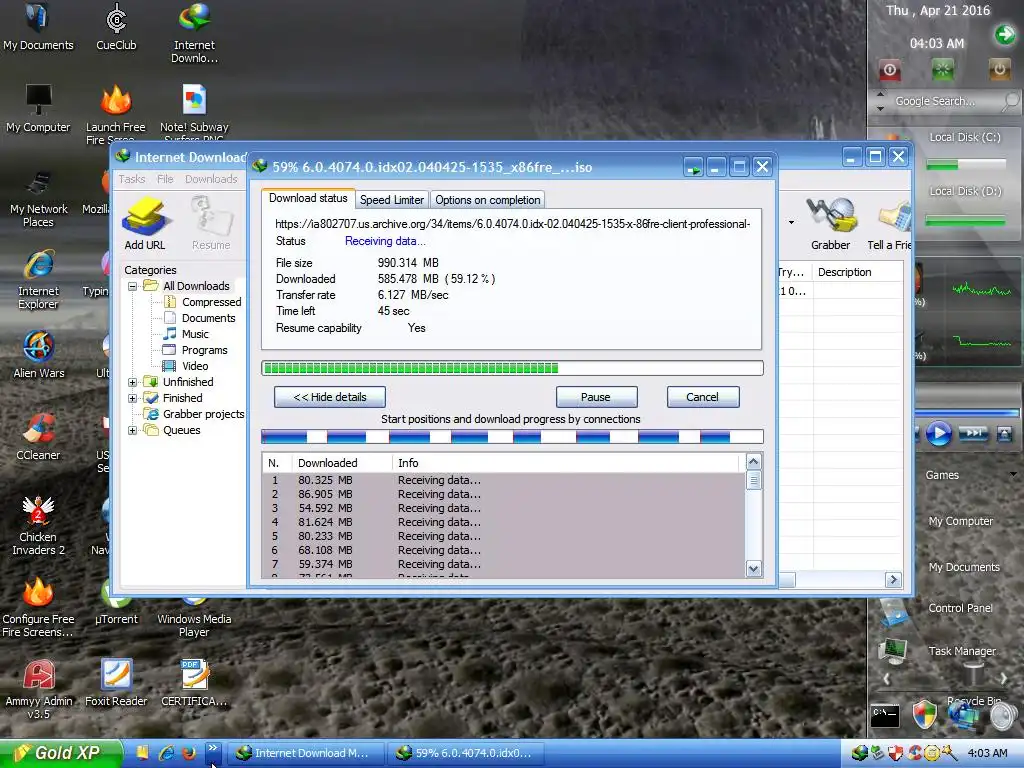Click the sidebar media player play button
The image size is (1024, 768).
pyautogui.click(x=938, y=434)
